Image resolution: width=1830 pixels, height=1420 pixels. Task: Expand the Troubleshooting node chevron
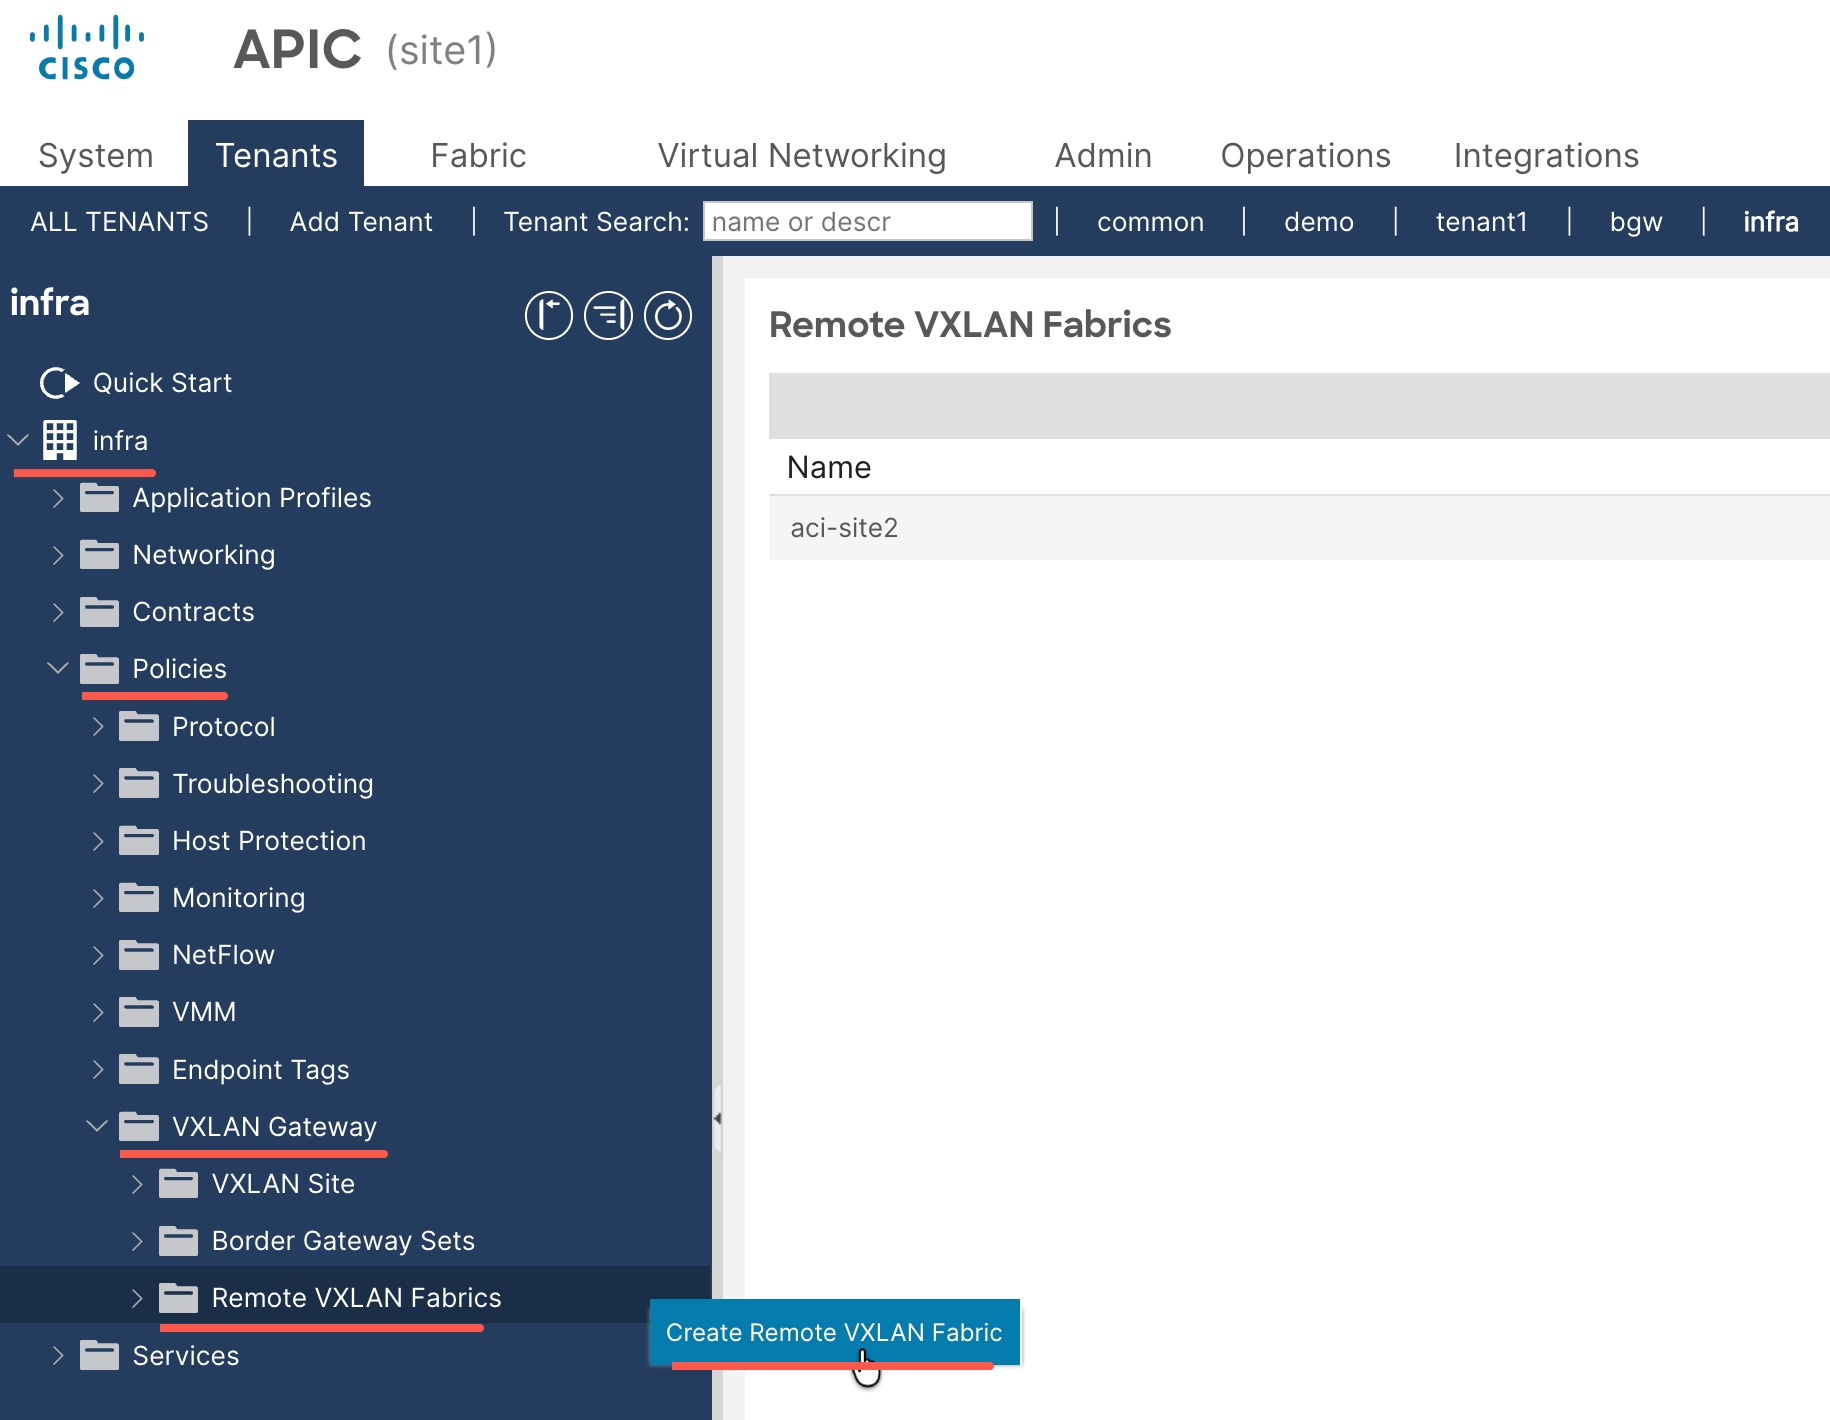point(98,784)
